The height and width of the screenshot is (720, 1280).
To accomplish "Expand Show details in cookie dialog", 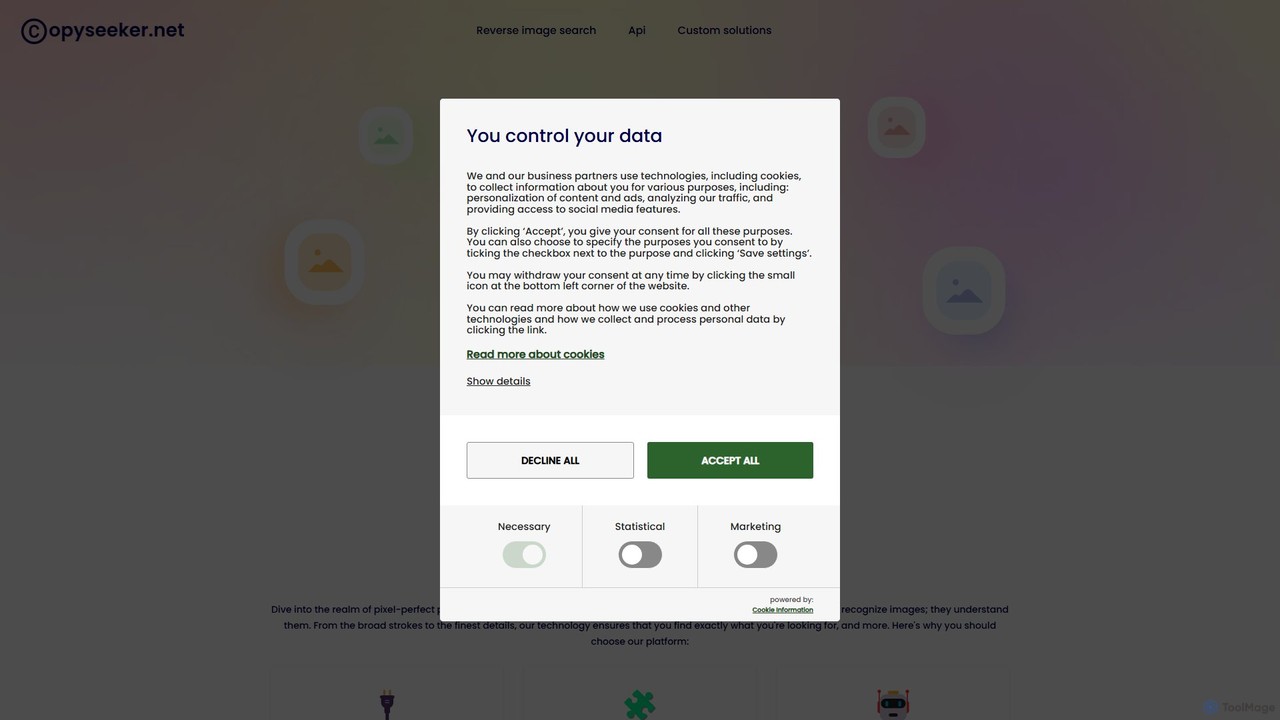I will pyautogui.click(x=498, y=381).
